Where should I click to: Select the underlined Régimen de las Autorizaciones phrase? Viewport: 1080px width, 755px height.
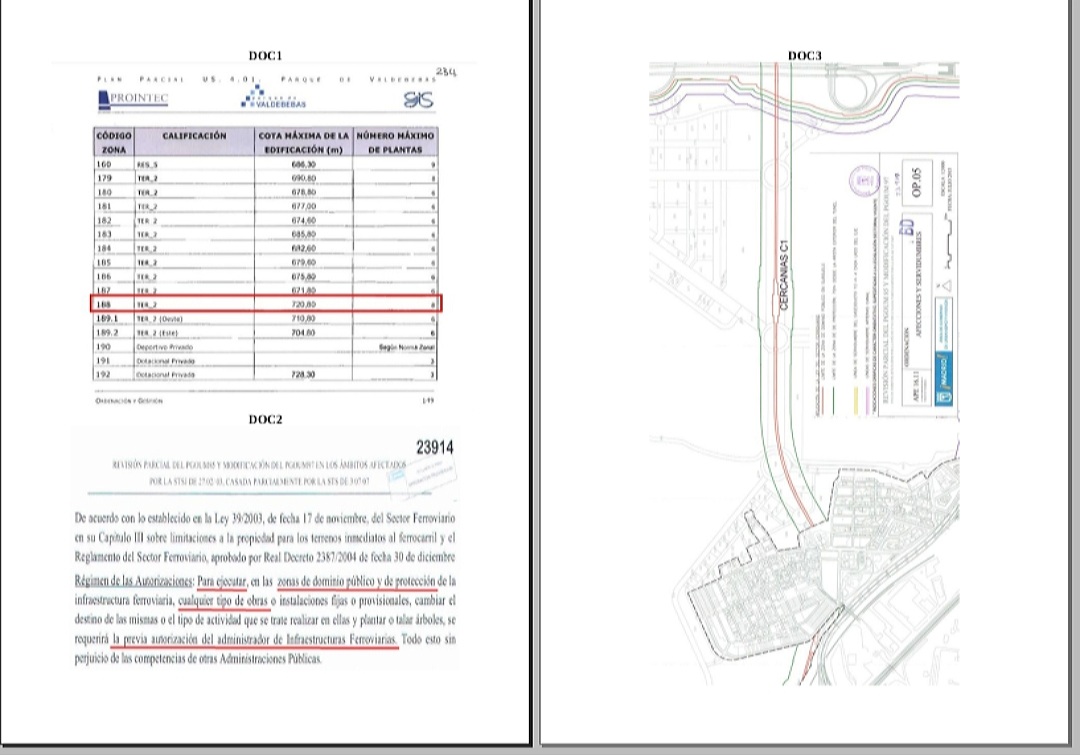coord(134,581)
